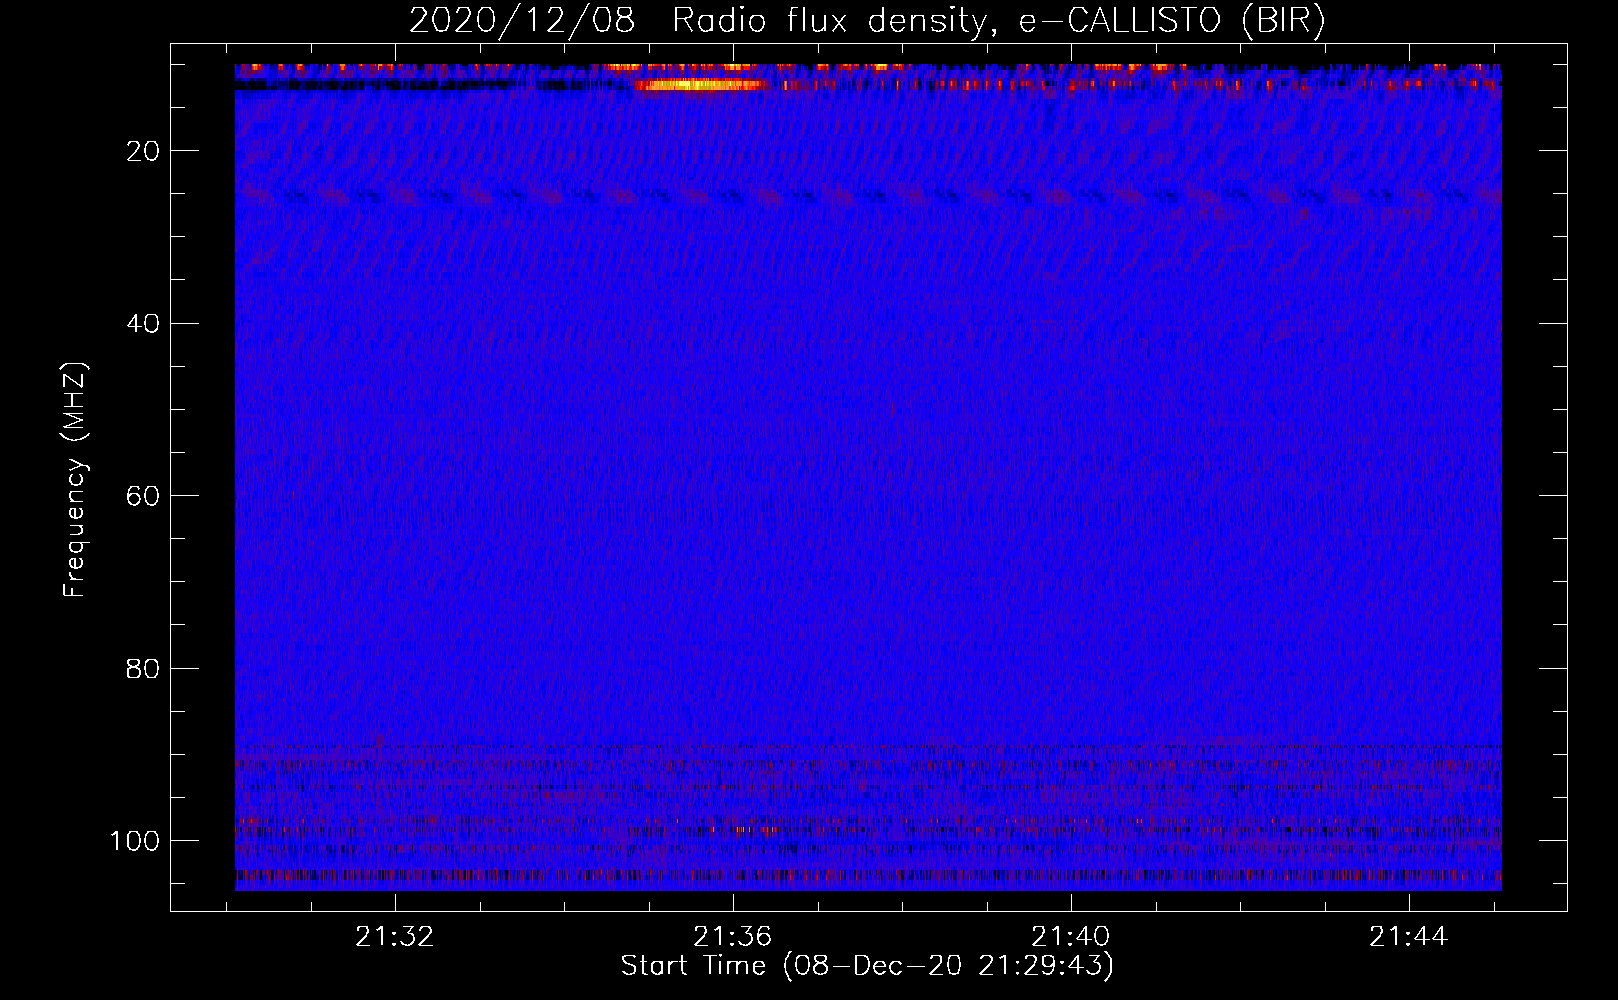Screen dimensions: 1618x1000
Task: Click the 'Frequency (MHZ)' y-axis label
Action: [75, 480]
